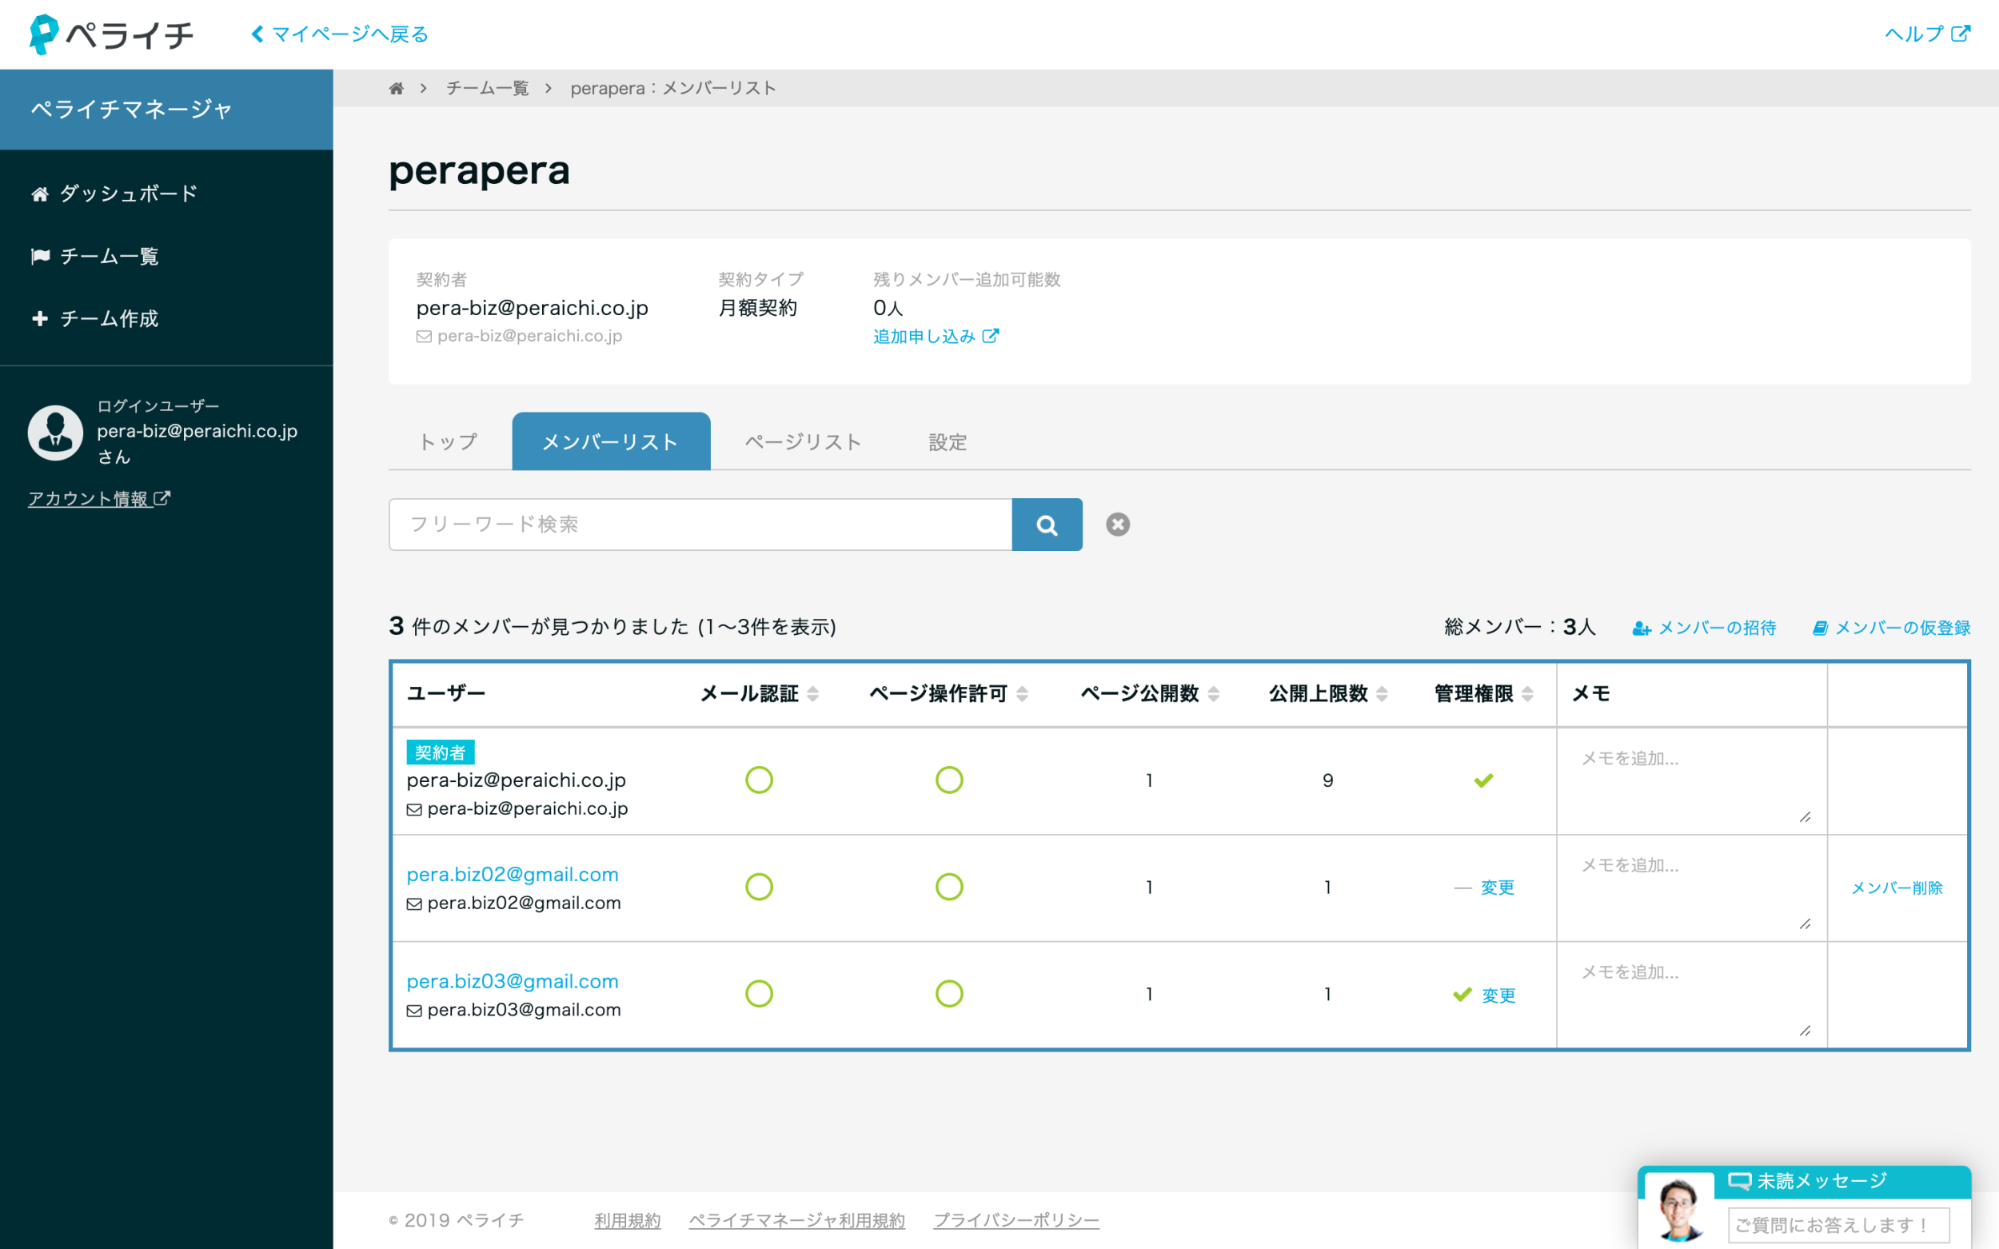Image resolution: width=1999 pixels, height=1249 pixels.
Task: Open チーム一覧 breadcrumb link
Action: click(487, 88)
